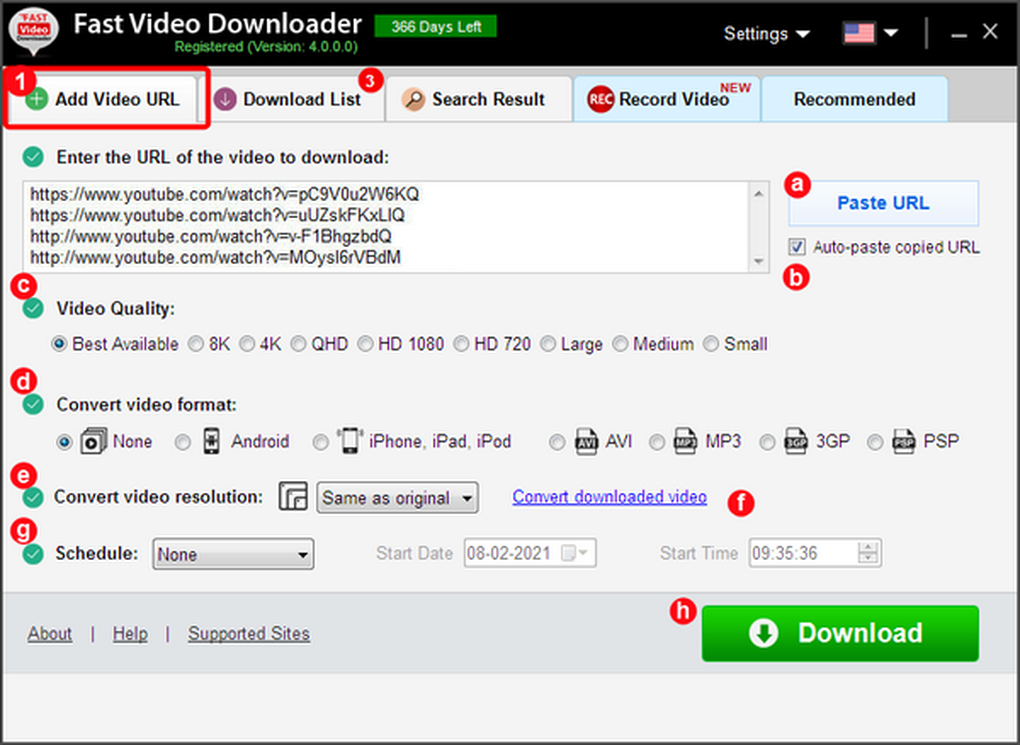Image resolution: width=1020 pixels, height=745 pixels.
Task: Select QHD video quality
Action: pyautogui.click(x=298, y=344)
